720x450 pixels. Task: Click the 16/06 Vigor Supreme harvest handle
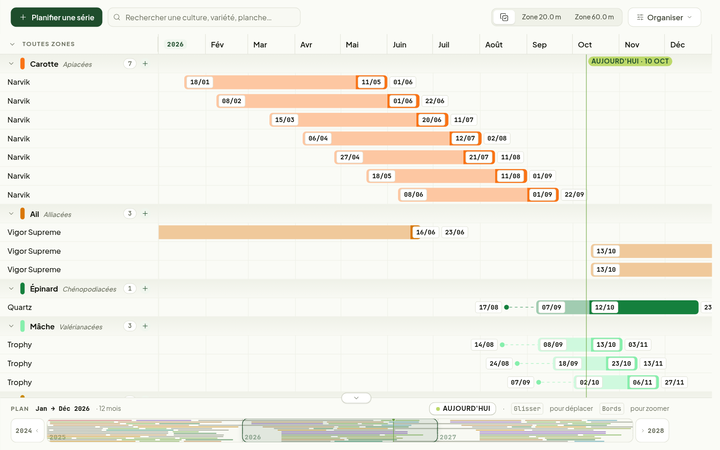click(x=425, y=232)
